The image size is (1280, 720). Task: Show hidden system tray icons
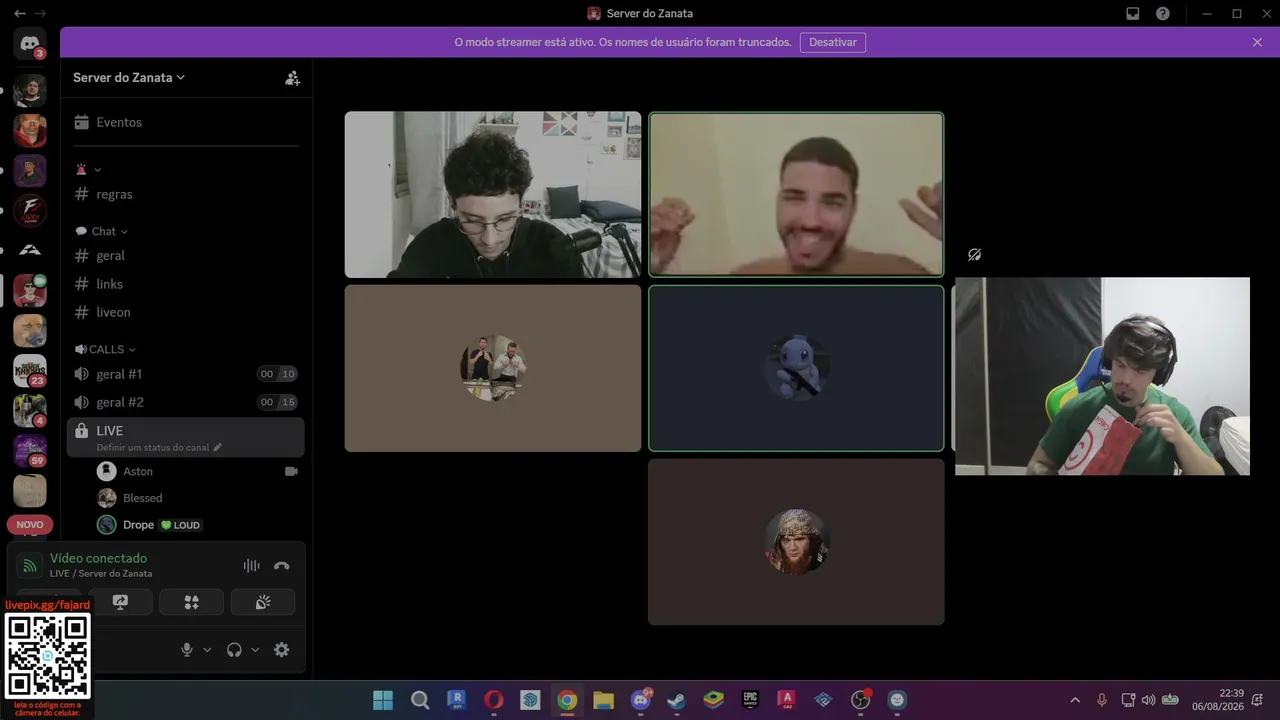click(1075, 700)
